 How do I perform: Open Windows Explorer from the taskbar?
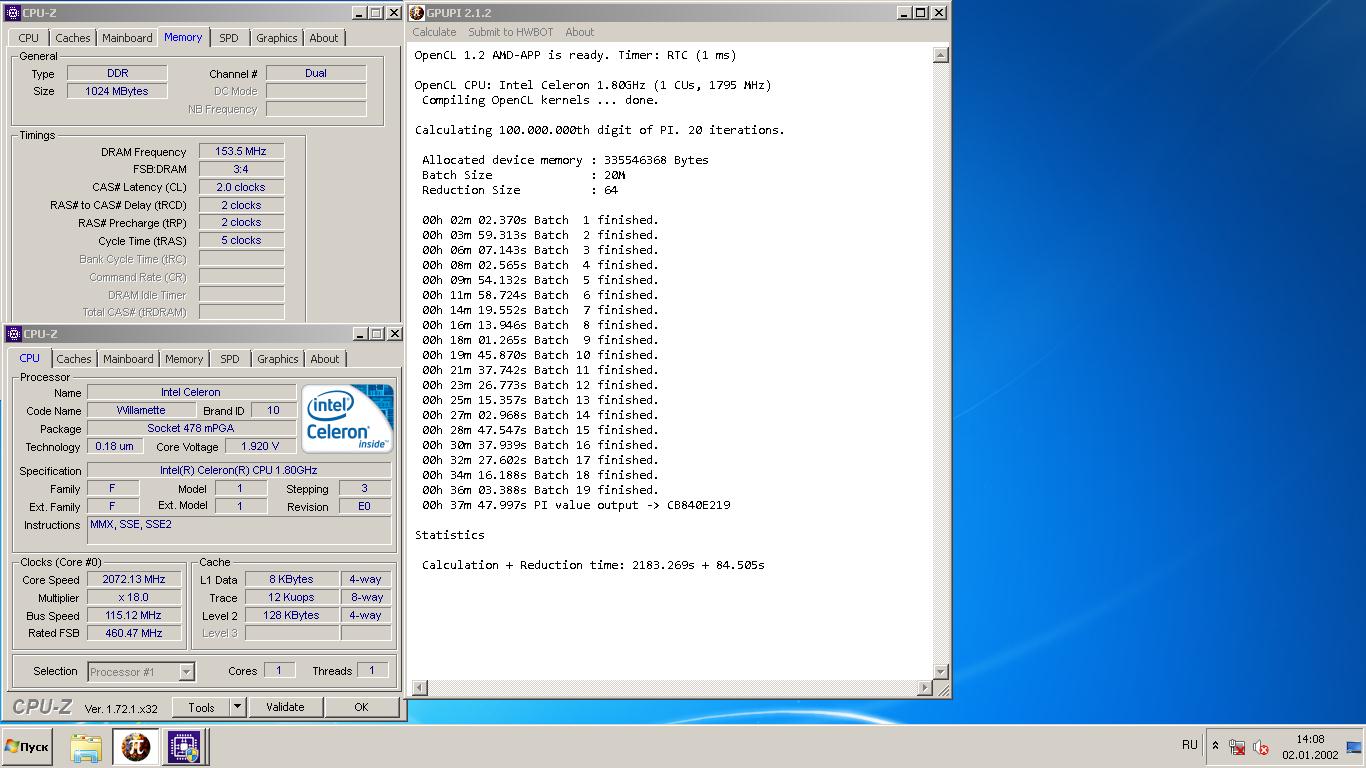pyautogui.click(x=86, y=747)
